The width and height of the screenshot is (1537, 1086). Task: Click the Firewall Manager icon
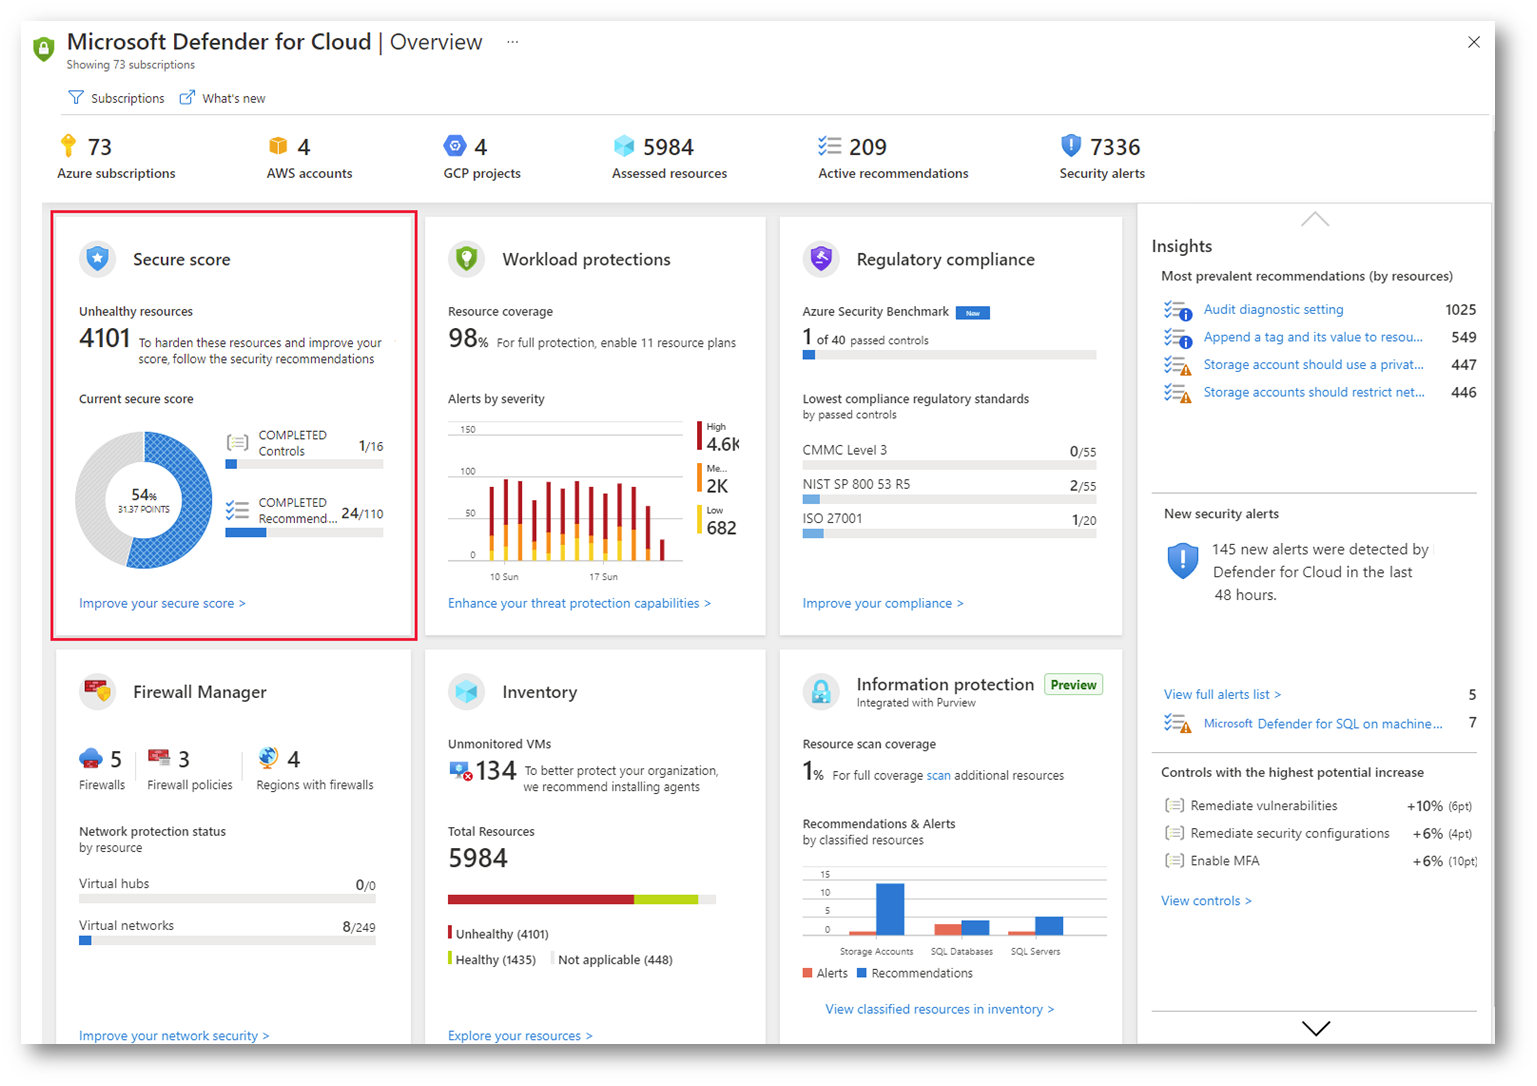coord(98,691)
